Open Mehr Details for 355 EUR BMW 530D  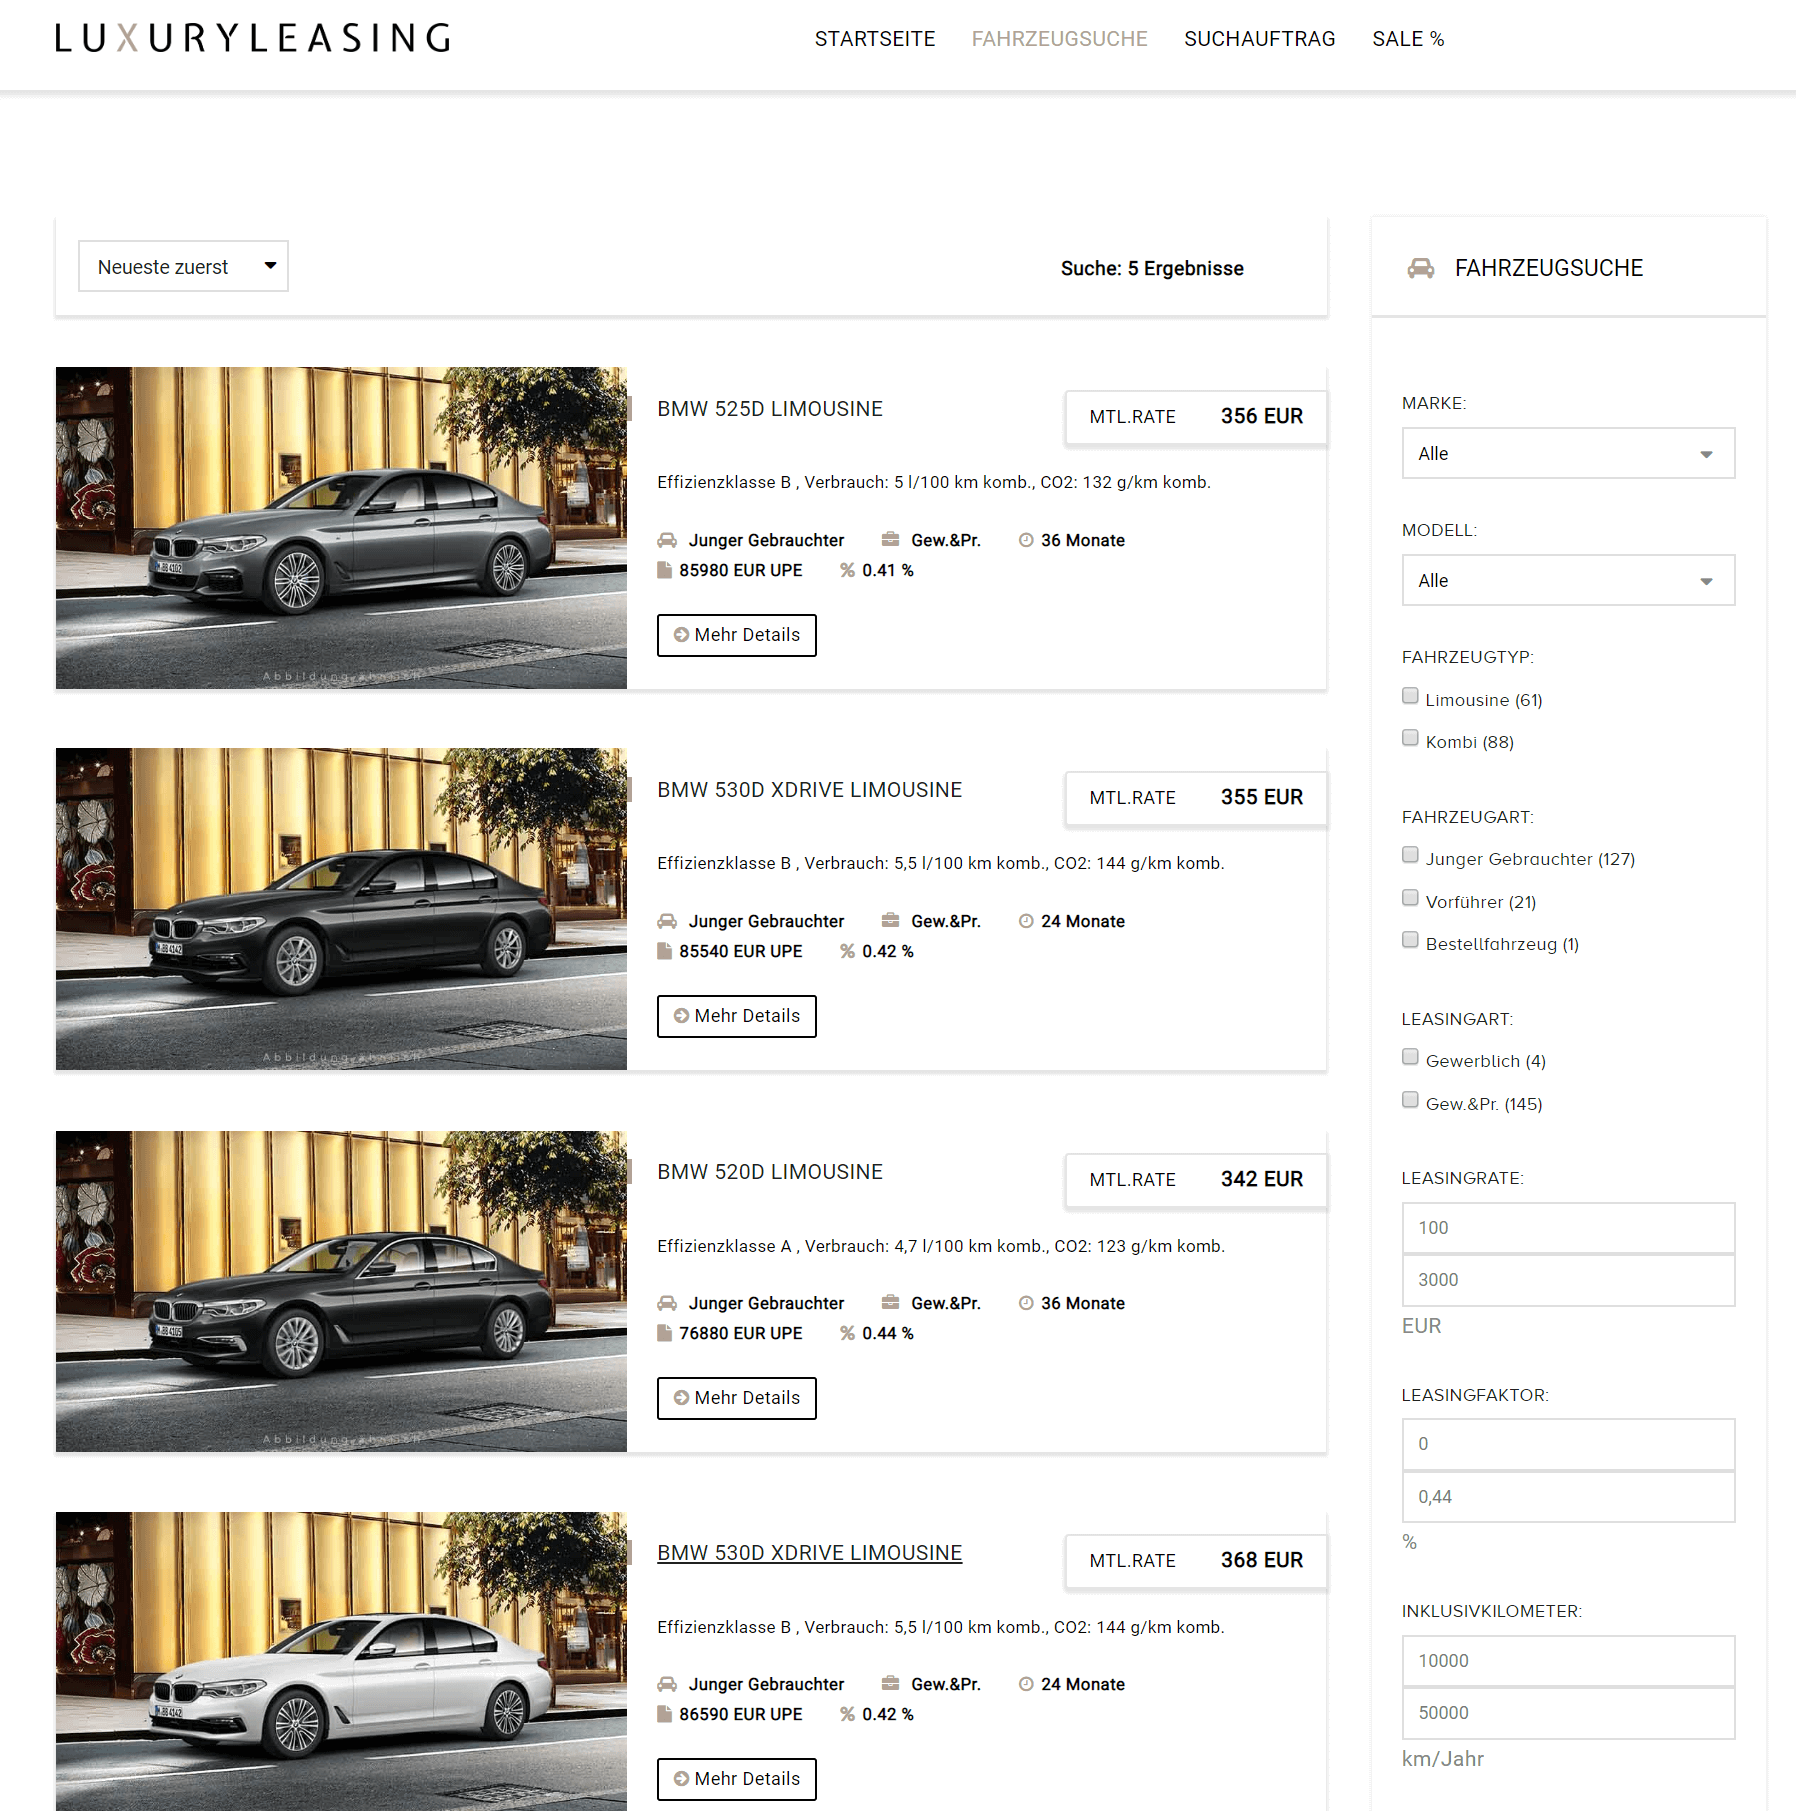click(x=736, y=1016)
